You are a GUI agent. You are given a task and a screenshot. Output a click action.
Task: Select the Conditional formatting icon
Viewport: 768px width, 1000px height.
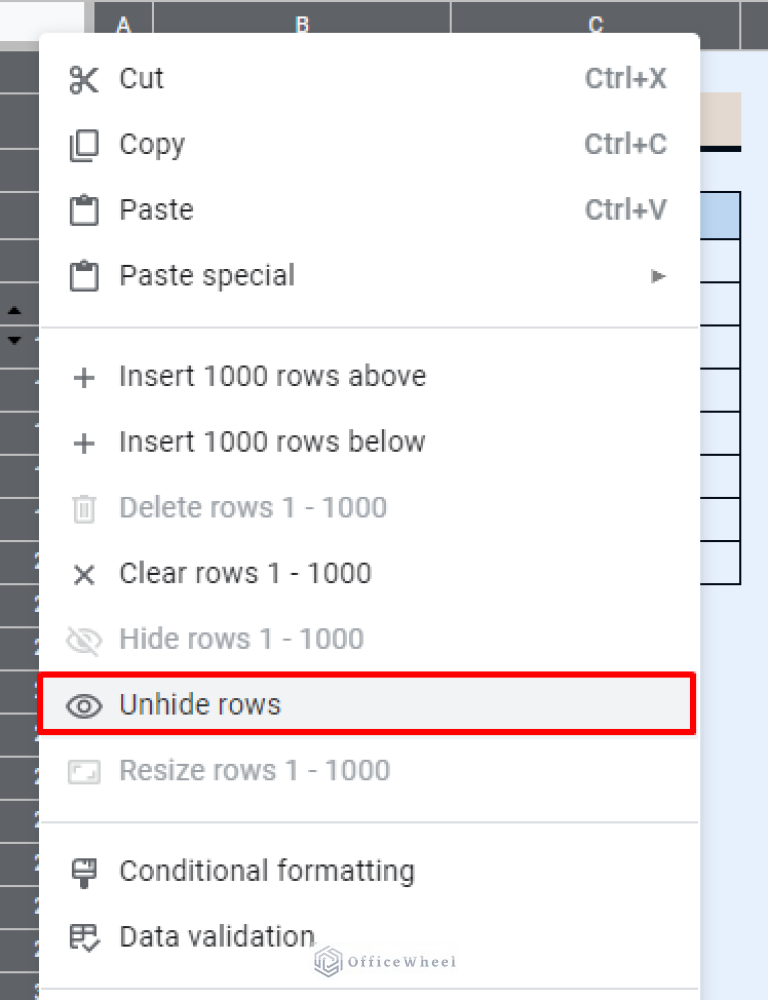coord(84,871)
